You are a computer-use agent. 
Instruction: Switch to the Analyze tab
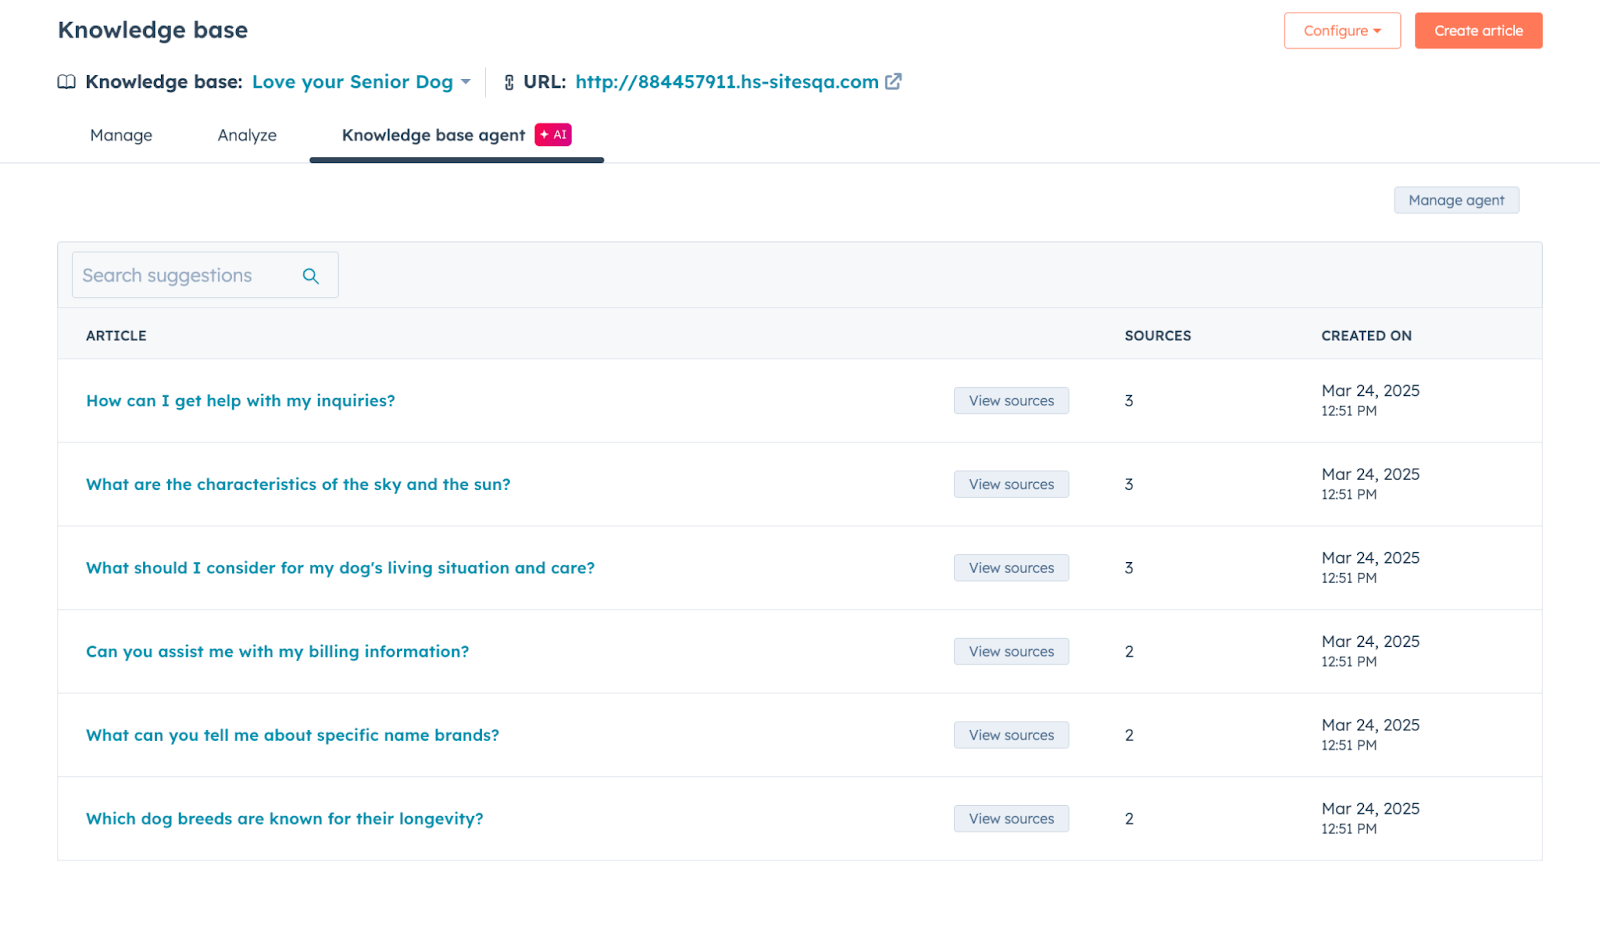click(247, 135)
